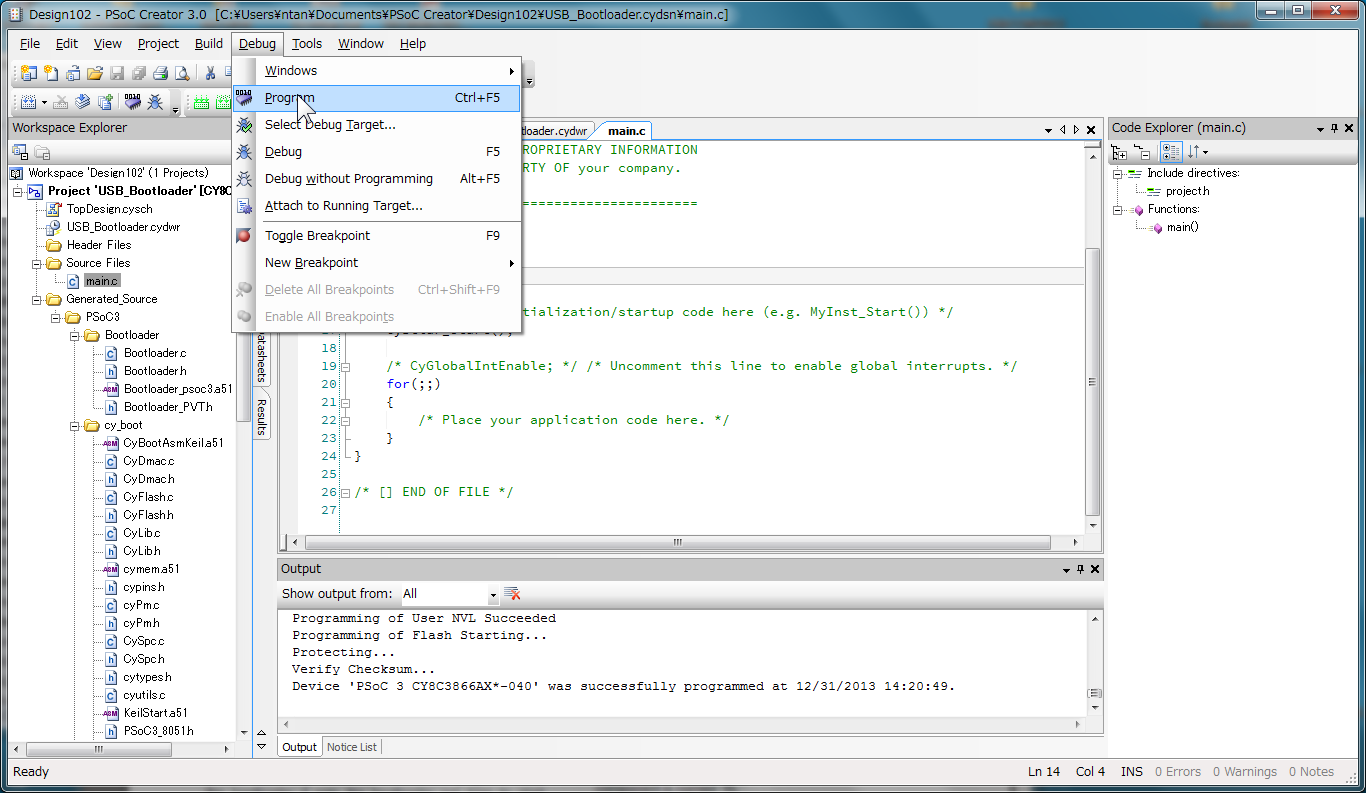Image resolution: width=1366 pixels, height=793 pixels.
Task: Click the 0 Errors status bar entry
Action: coord(1178,772)
